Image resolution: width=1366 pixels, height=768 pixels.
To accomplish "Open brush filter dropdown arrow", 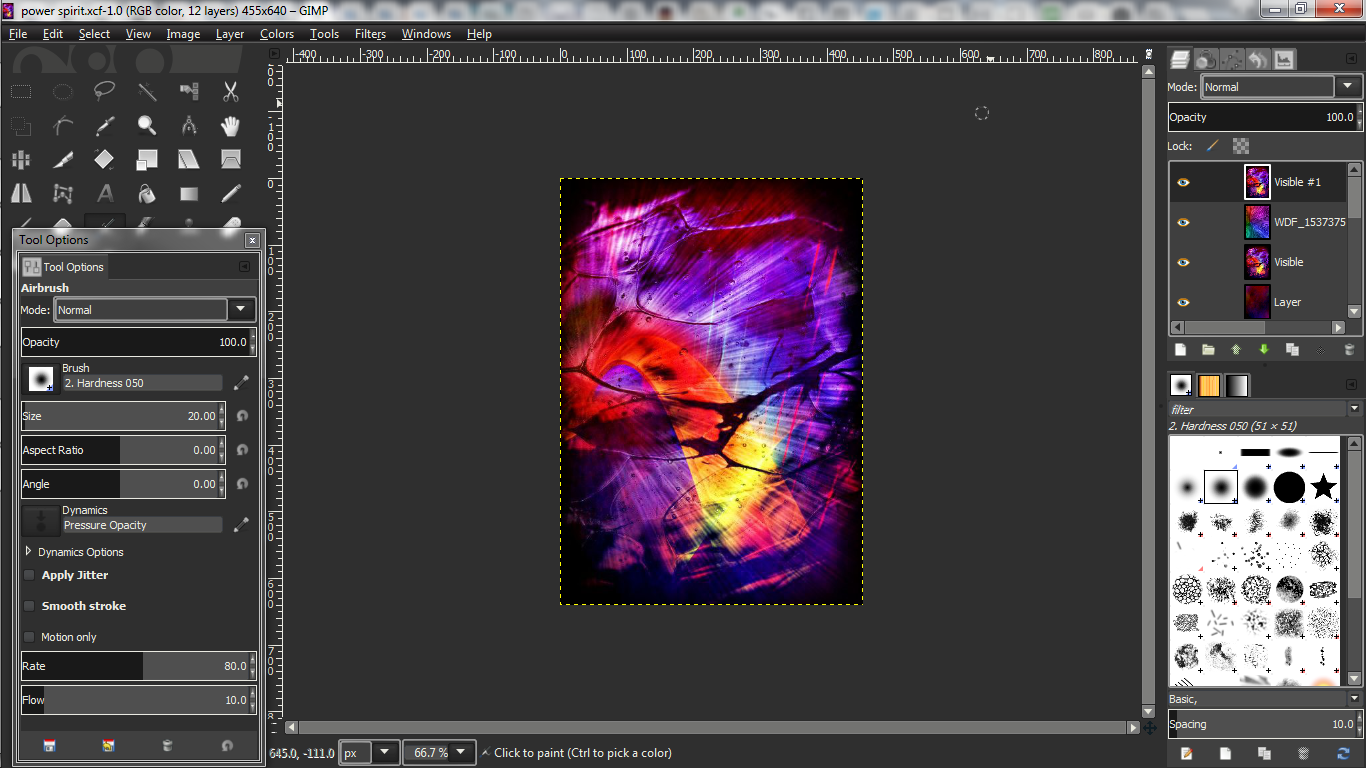I will (1355, 409).
